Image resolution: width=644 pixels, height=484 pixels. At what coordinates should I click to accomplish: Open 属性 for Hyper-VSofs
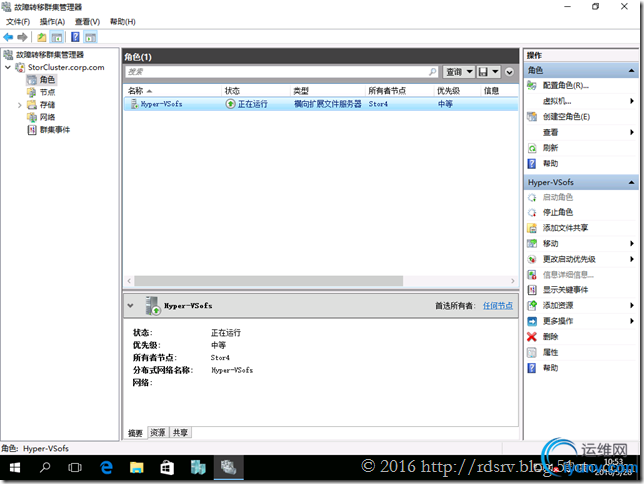[550, 353]
